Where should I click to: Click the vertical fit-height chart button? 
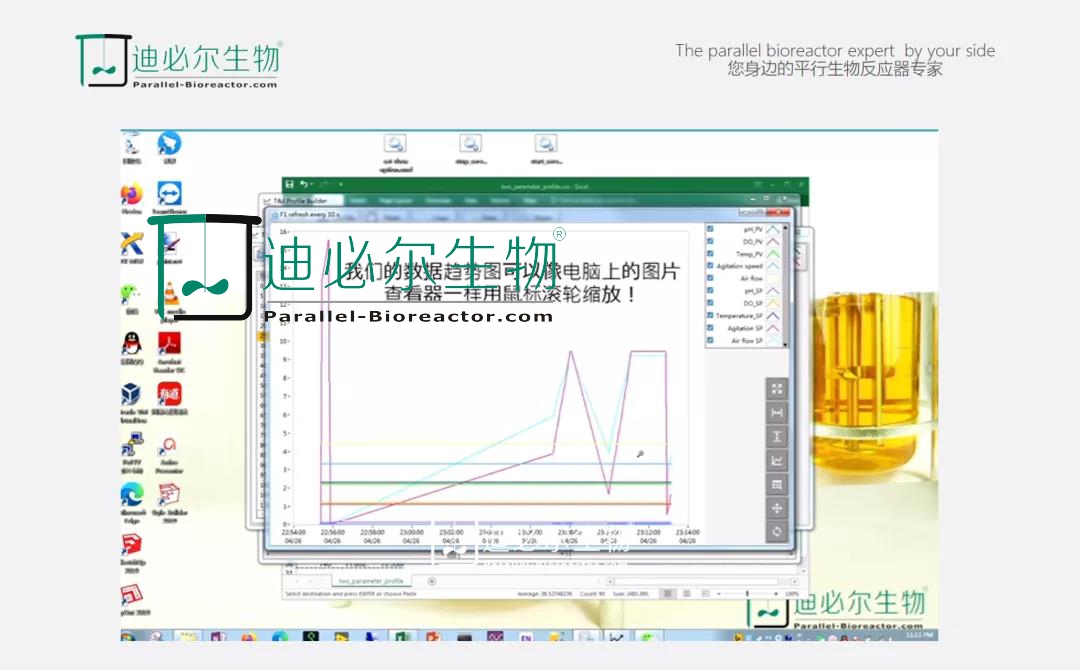777,437
